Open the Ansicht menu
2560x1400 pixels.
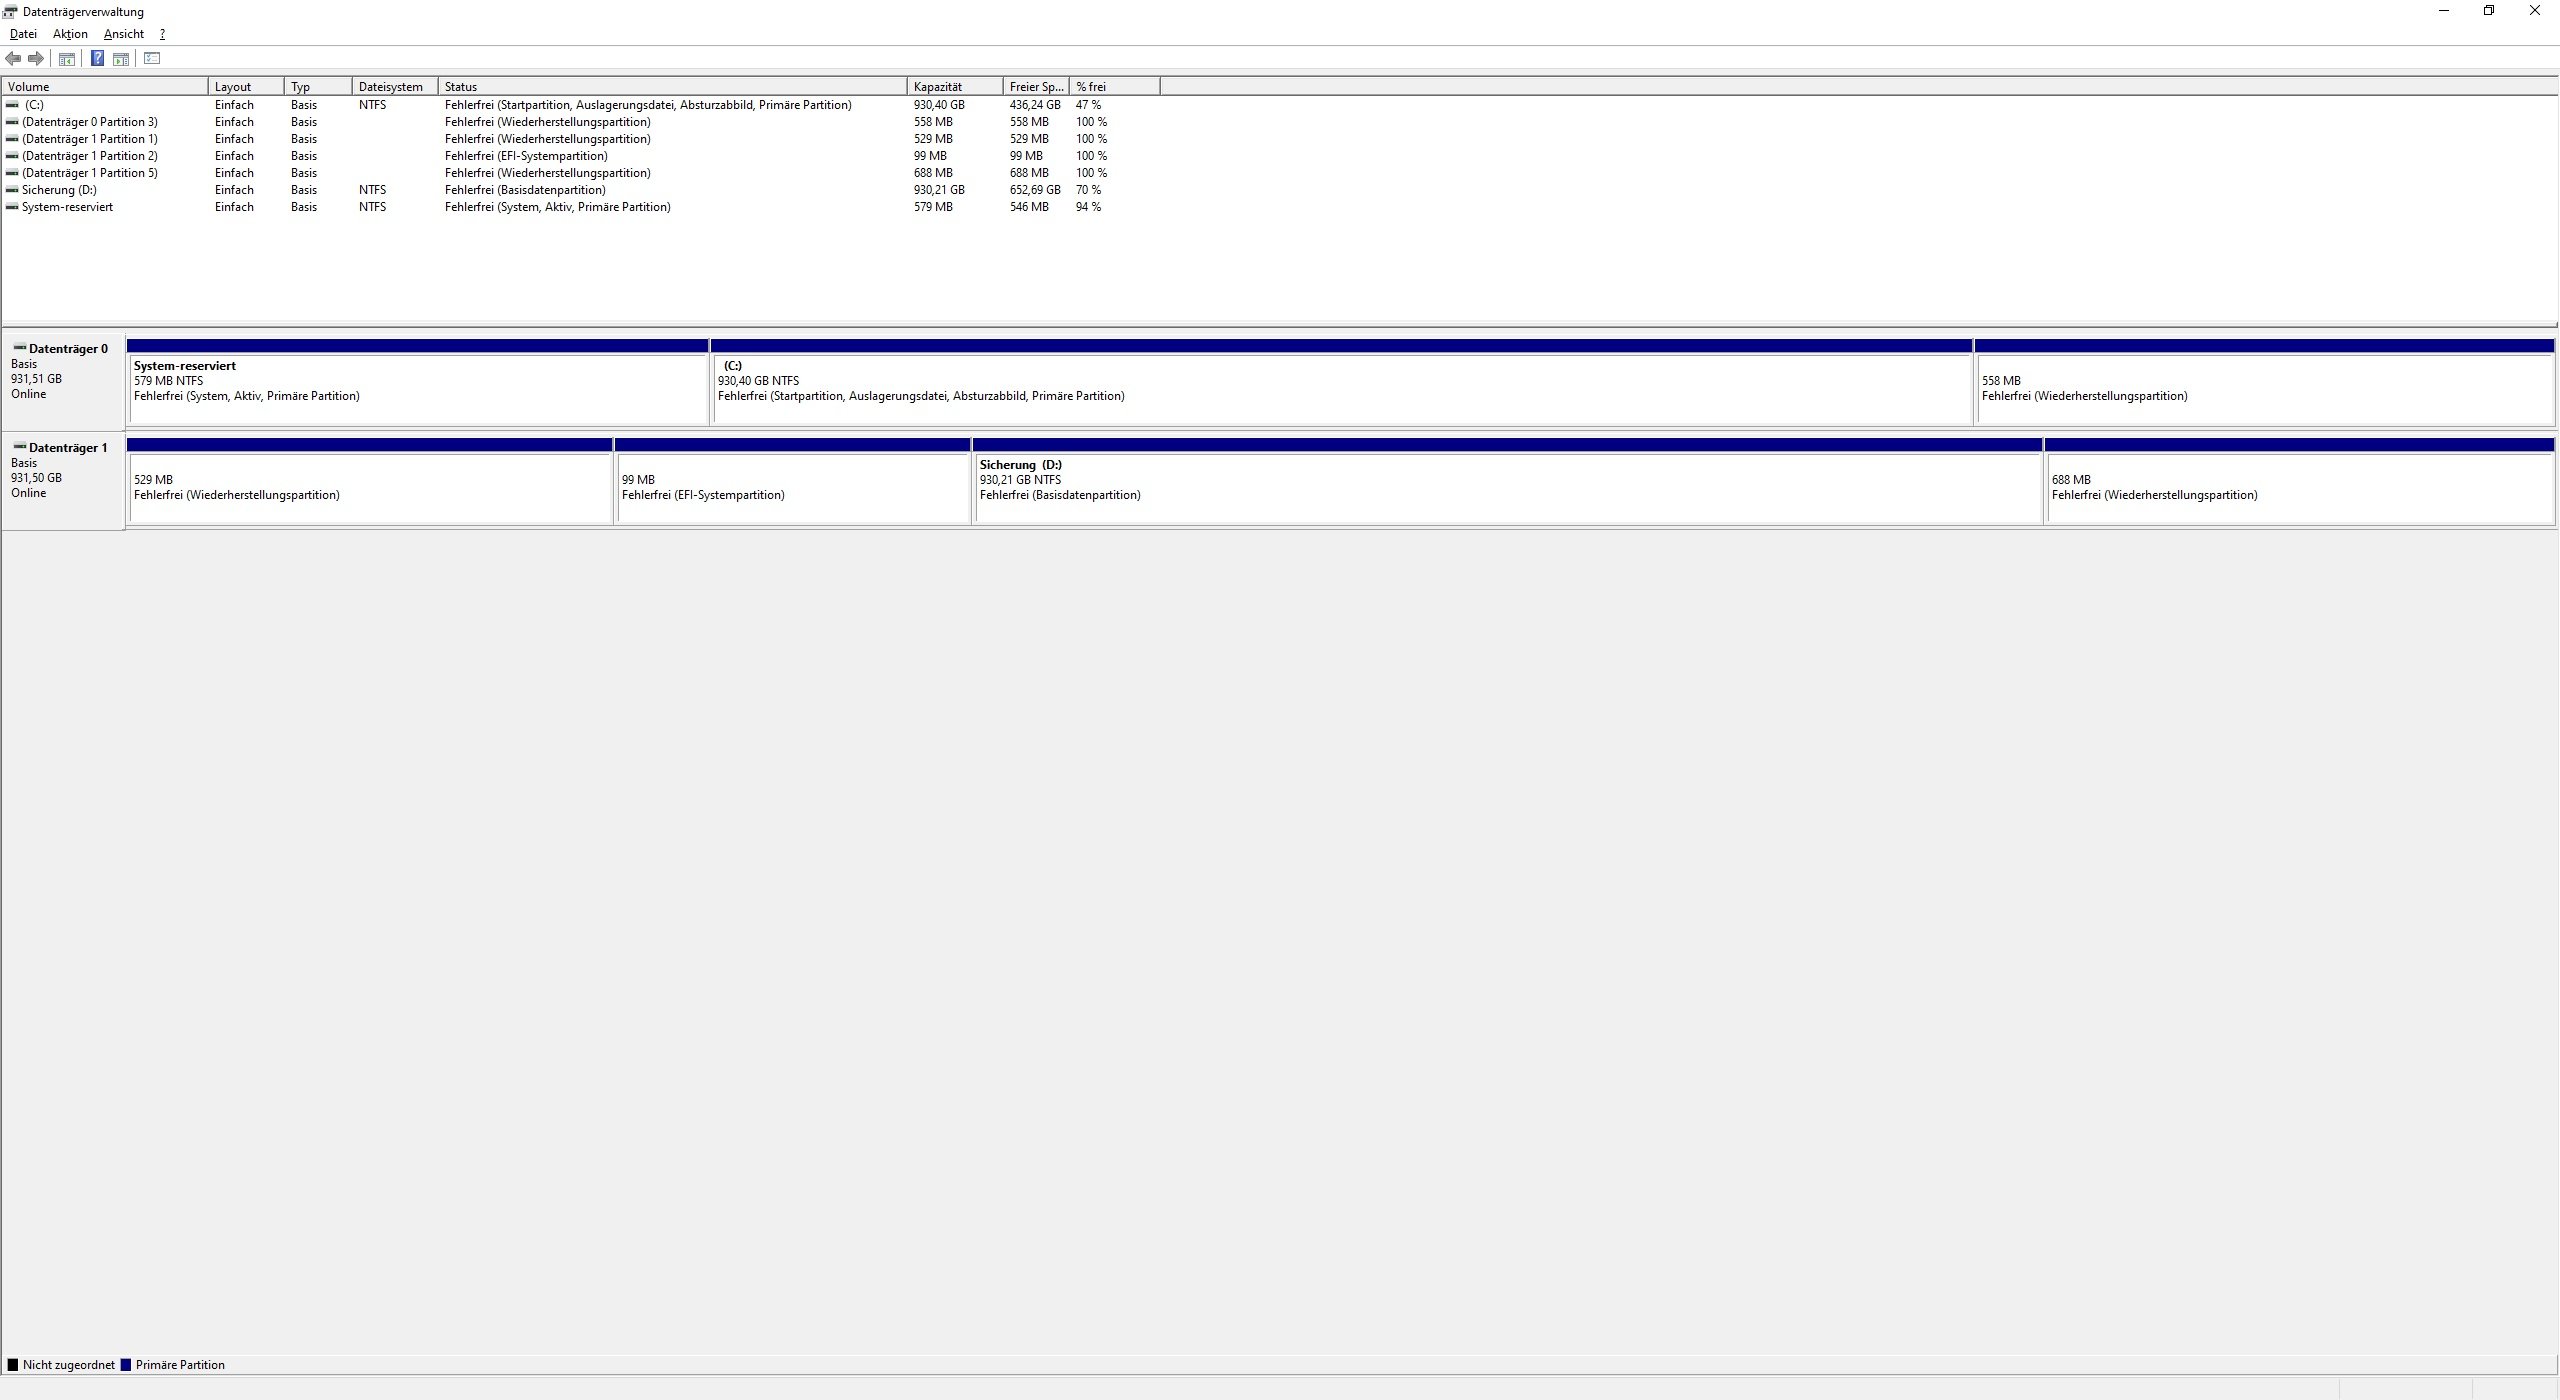click(x=124, y=34)
